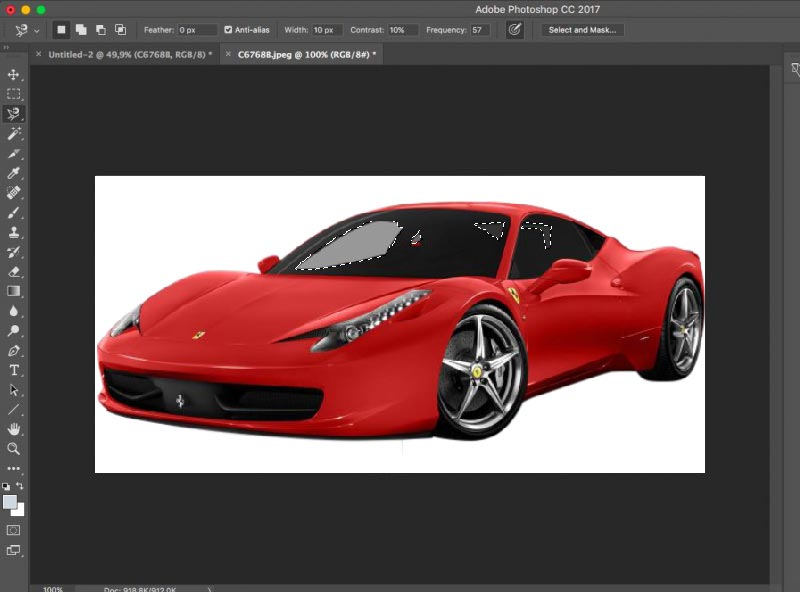Select the Rectangular Marquee tool
Viewport: 800px width, 592px height.
14,94
